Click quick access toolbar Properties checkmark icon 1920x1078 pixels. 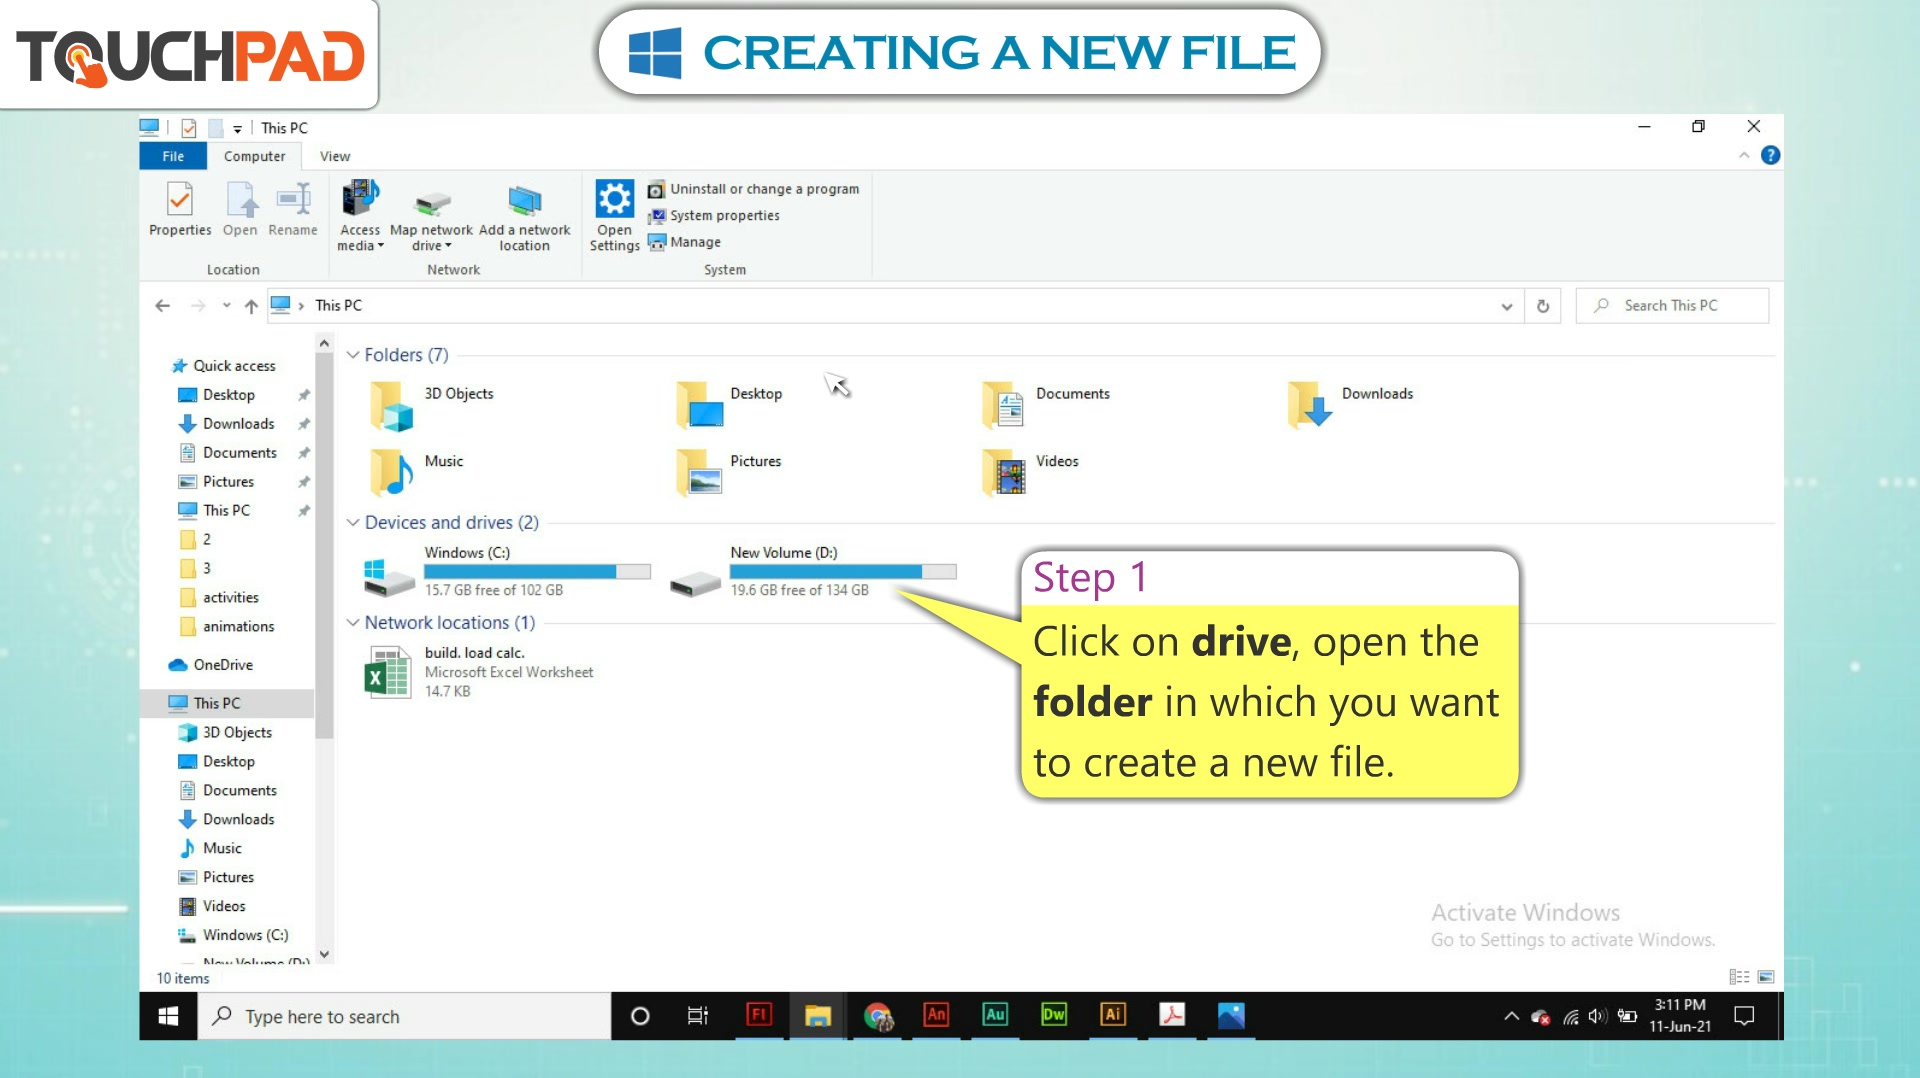click(189, 128)
